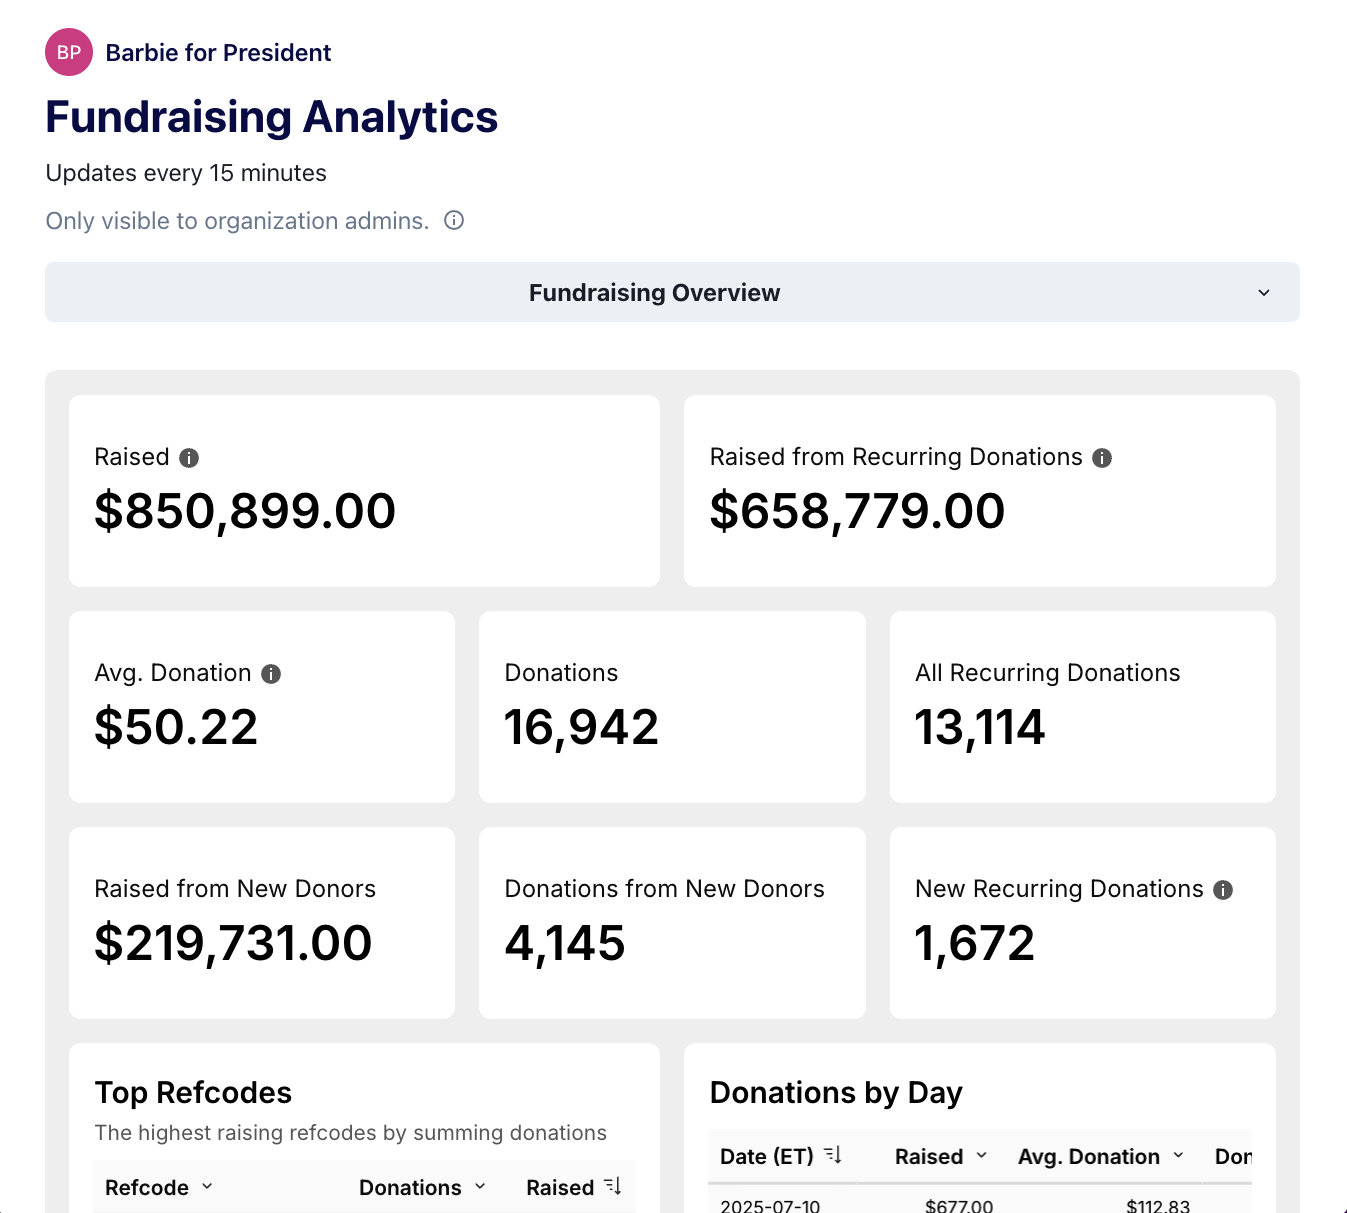Expand the Fundraising Overview section selector

[x=1263, y=293]
